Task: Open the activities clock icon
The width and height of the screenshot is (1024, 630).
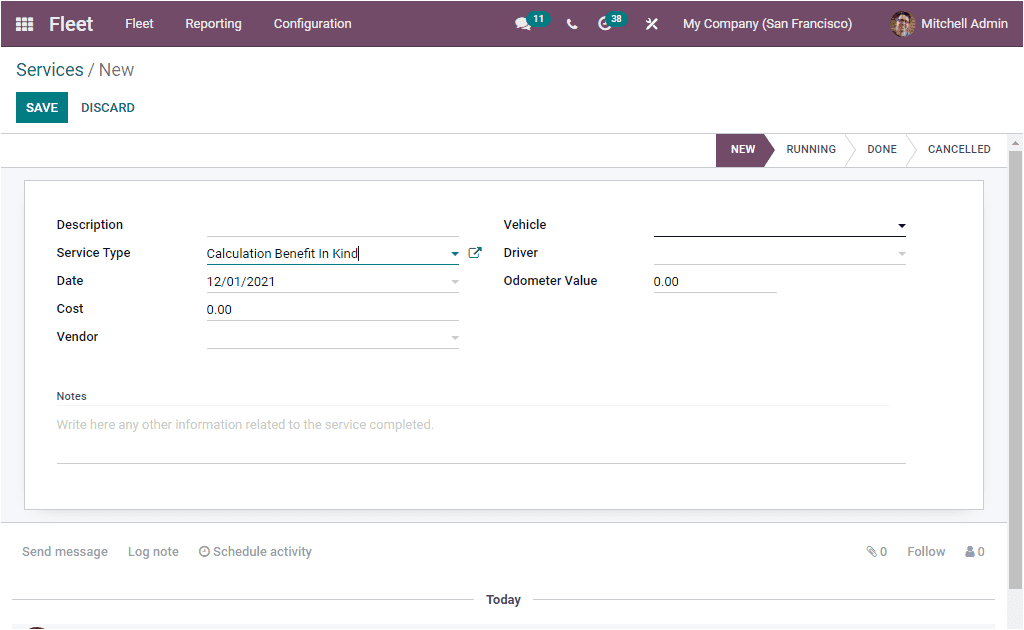Action: [x=605, y=24]
